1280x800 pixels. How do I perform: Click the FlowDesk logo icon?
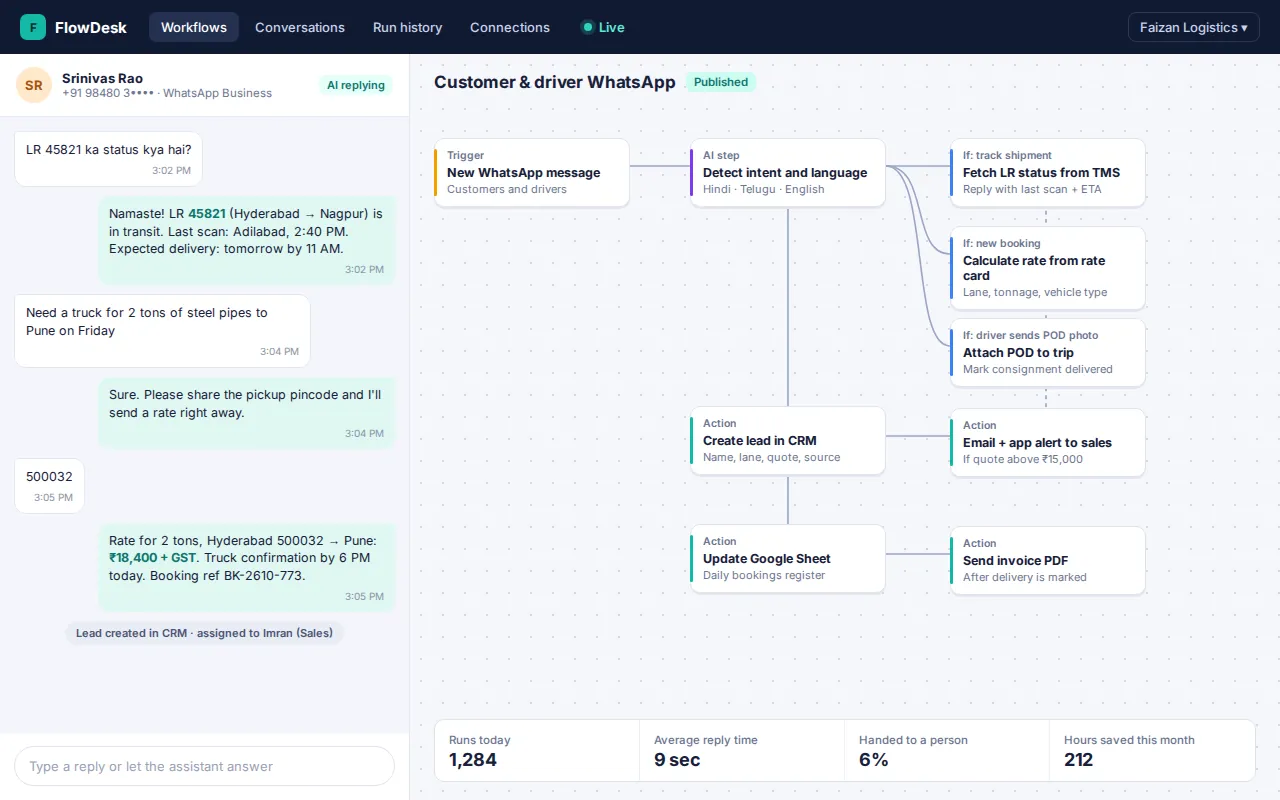[x=33, y=27]
